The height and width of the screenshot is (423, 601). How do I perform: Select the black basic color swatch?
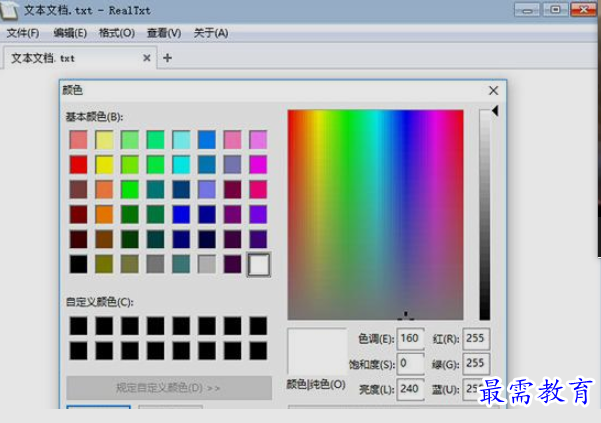[x=79, y=264]
